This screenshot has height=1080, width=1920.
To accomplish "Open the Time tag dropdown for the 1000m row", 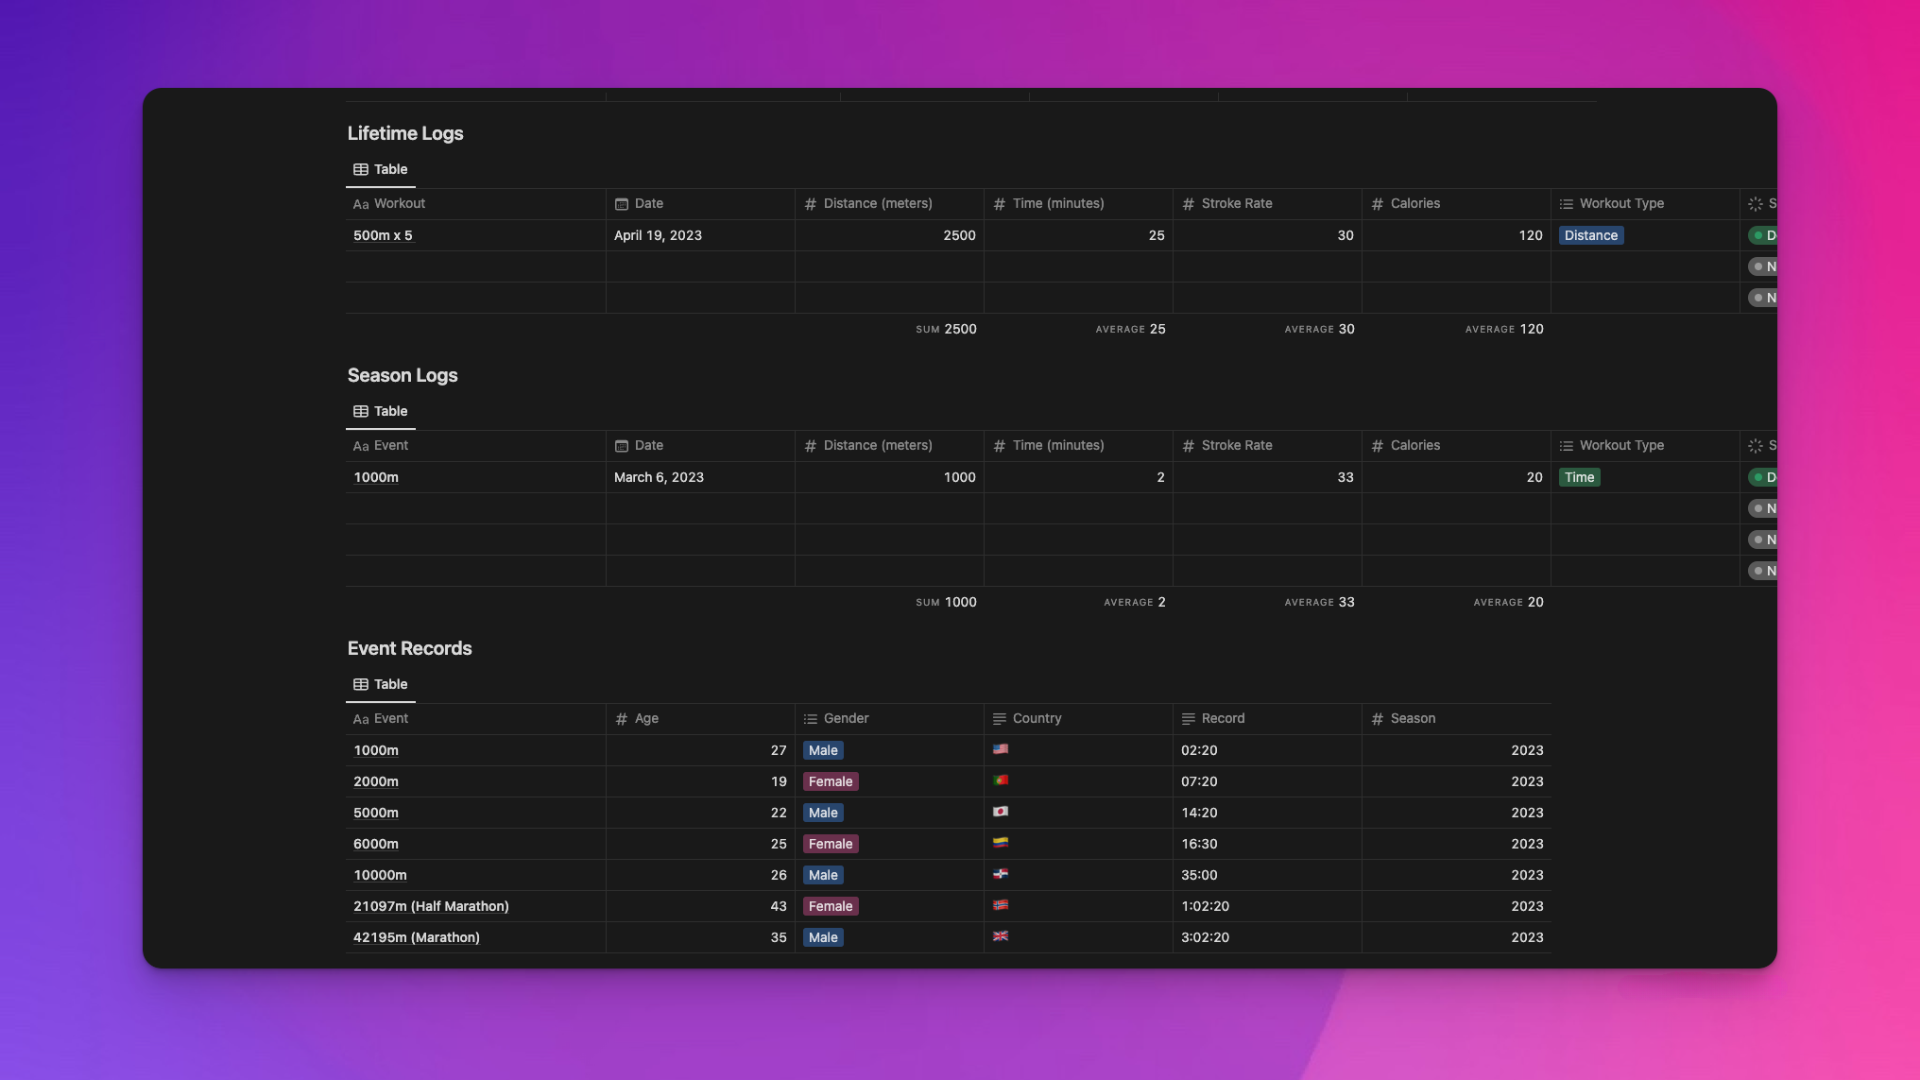I will (1580, 477).
